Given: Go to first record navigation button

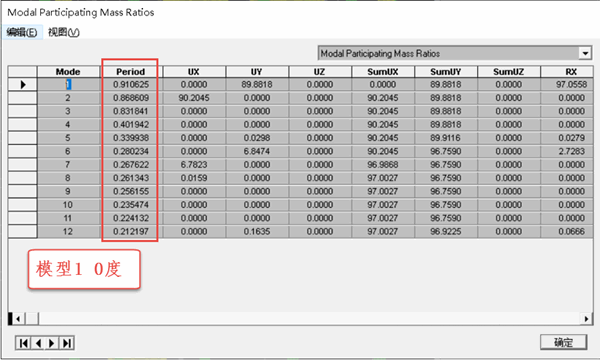Looking at the screenshot, I should 23,343.
